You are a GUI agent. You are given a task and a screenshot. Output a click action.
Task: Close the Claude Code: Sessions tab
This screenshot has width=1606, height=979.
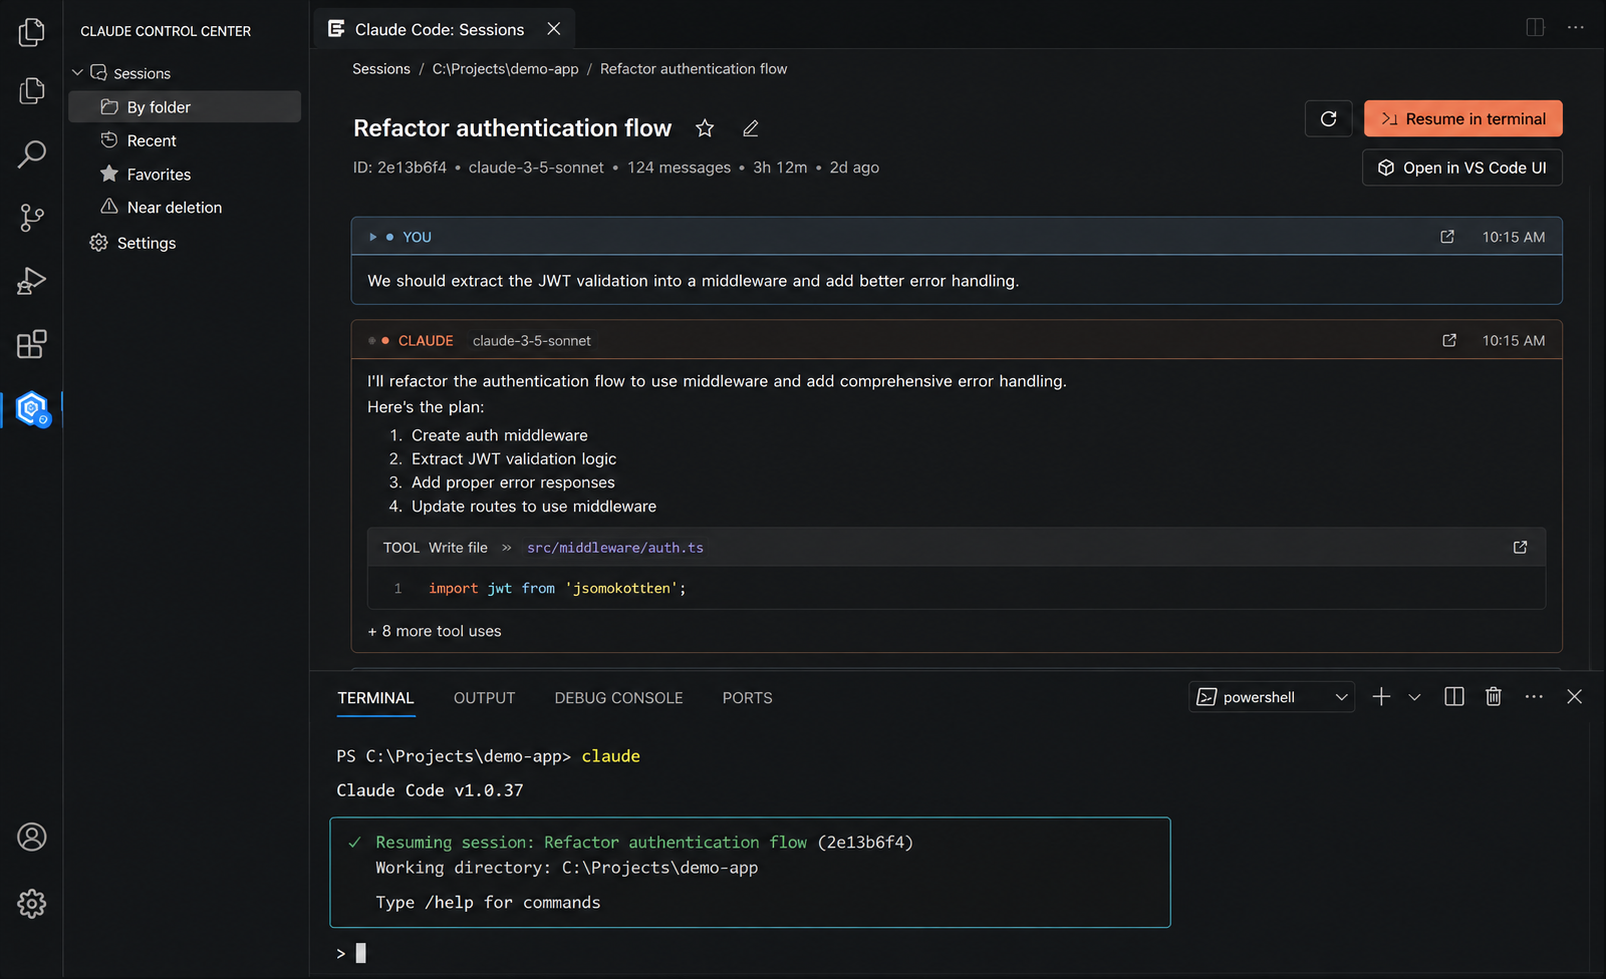[x=554, y=29]
